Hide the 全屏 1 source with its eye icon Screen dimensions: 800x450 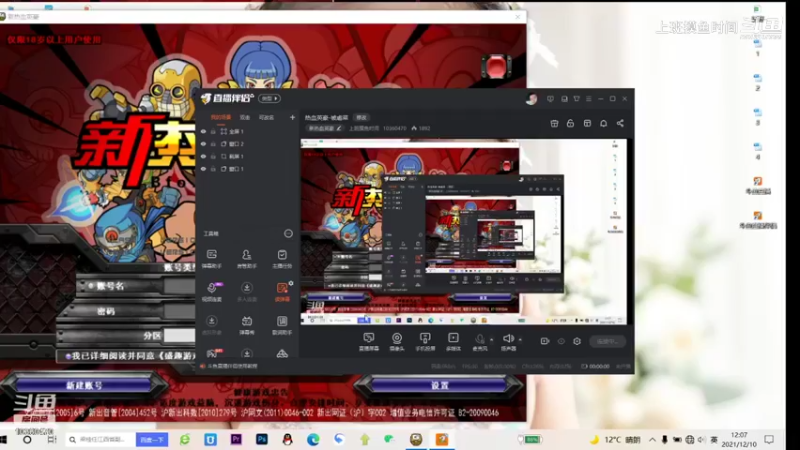(204, 132)
